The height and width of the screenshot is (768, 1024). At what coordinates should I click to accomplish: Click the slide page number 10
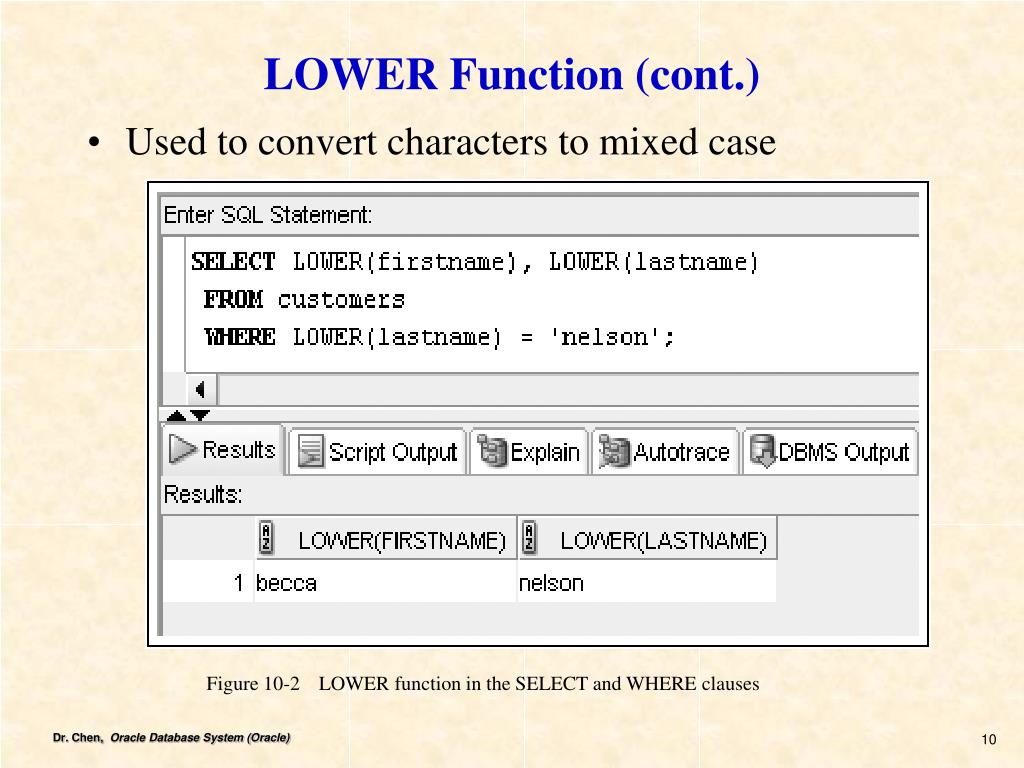989,739
